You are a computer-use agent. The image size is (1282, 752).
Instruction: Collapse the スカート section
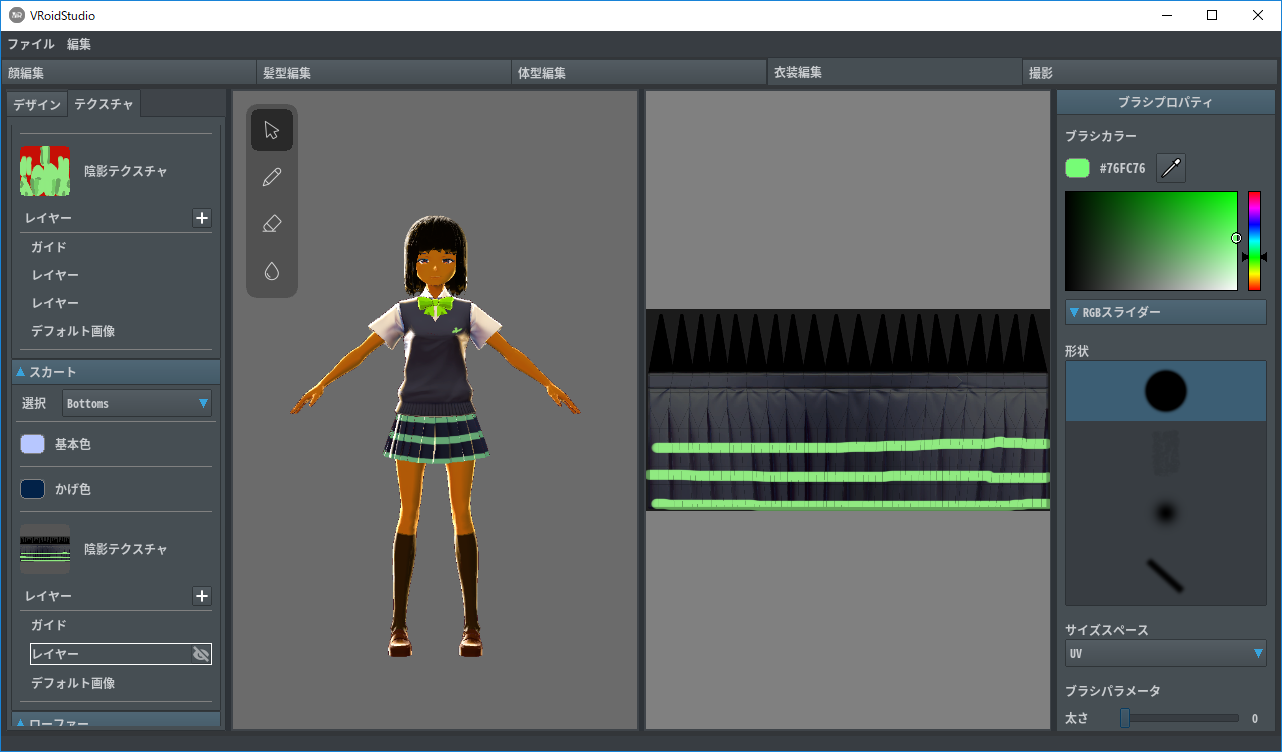pos(116,372)
